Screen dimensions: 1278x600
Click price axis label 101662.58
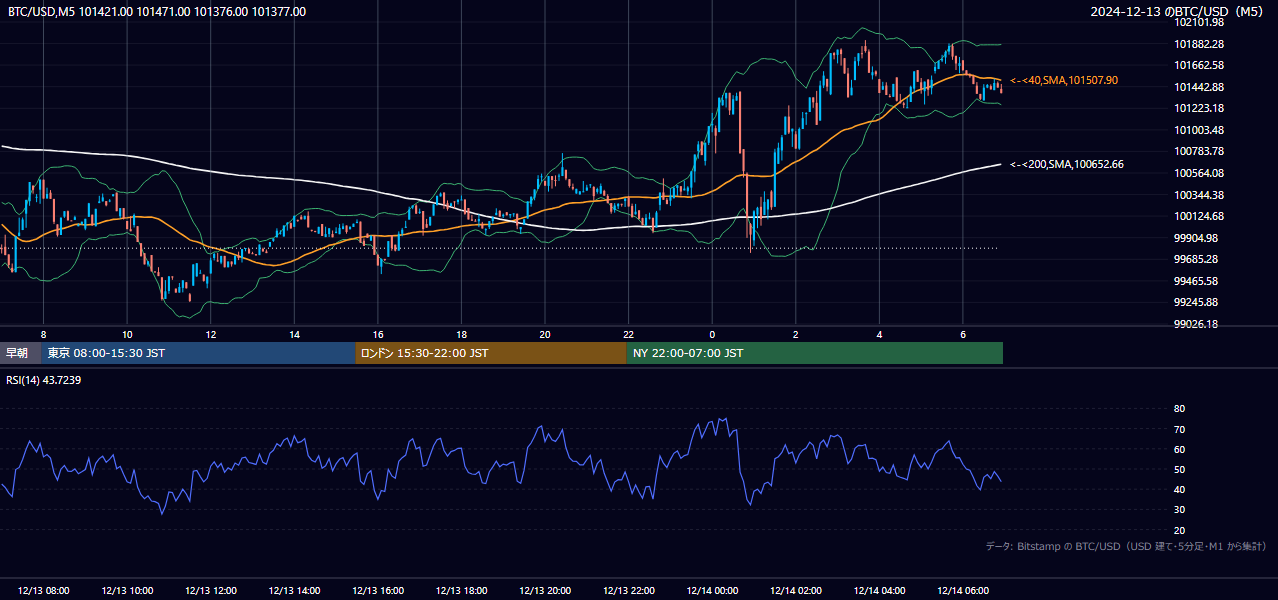[1200, 65]
